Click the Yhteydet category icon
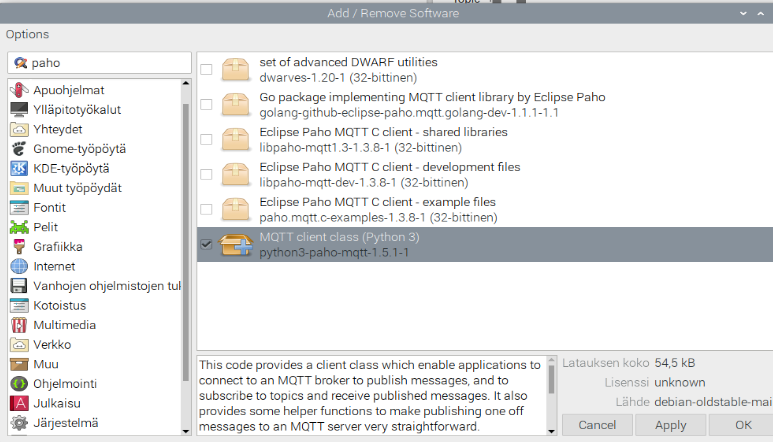 (19, 130)
